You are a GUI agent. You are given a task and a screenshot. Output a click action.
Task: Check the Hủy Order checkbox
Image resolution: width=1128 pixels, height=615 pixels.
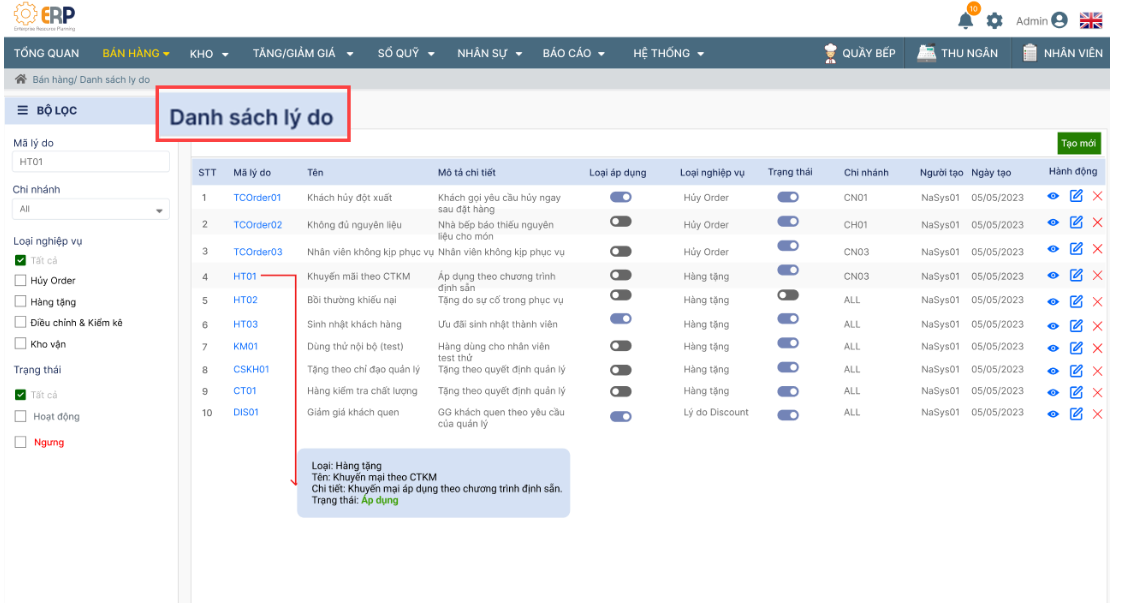coord(20,281)
